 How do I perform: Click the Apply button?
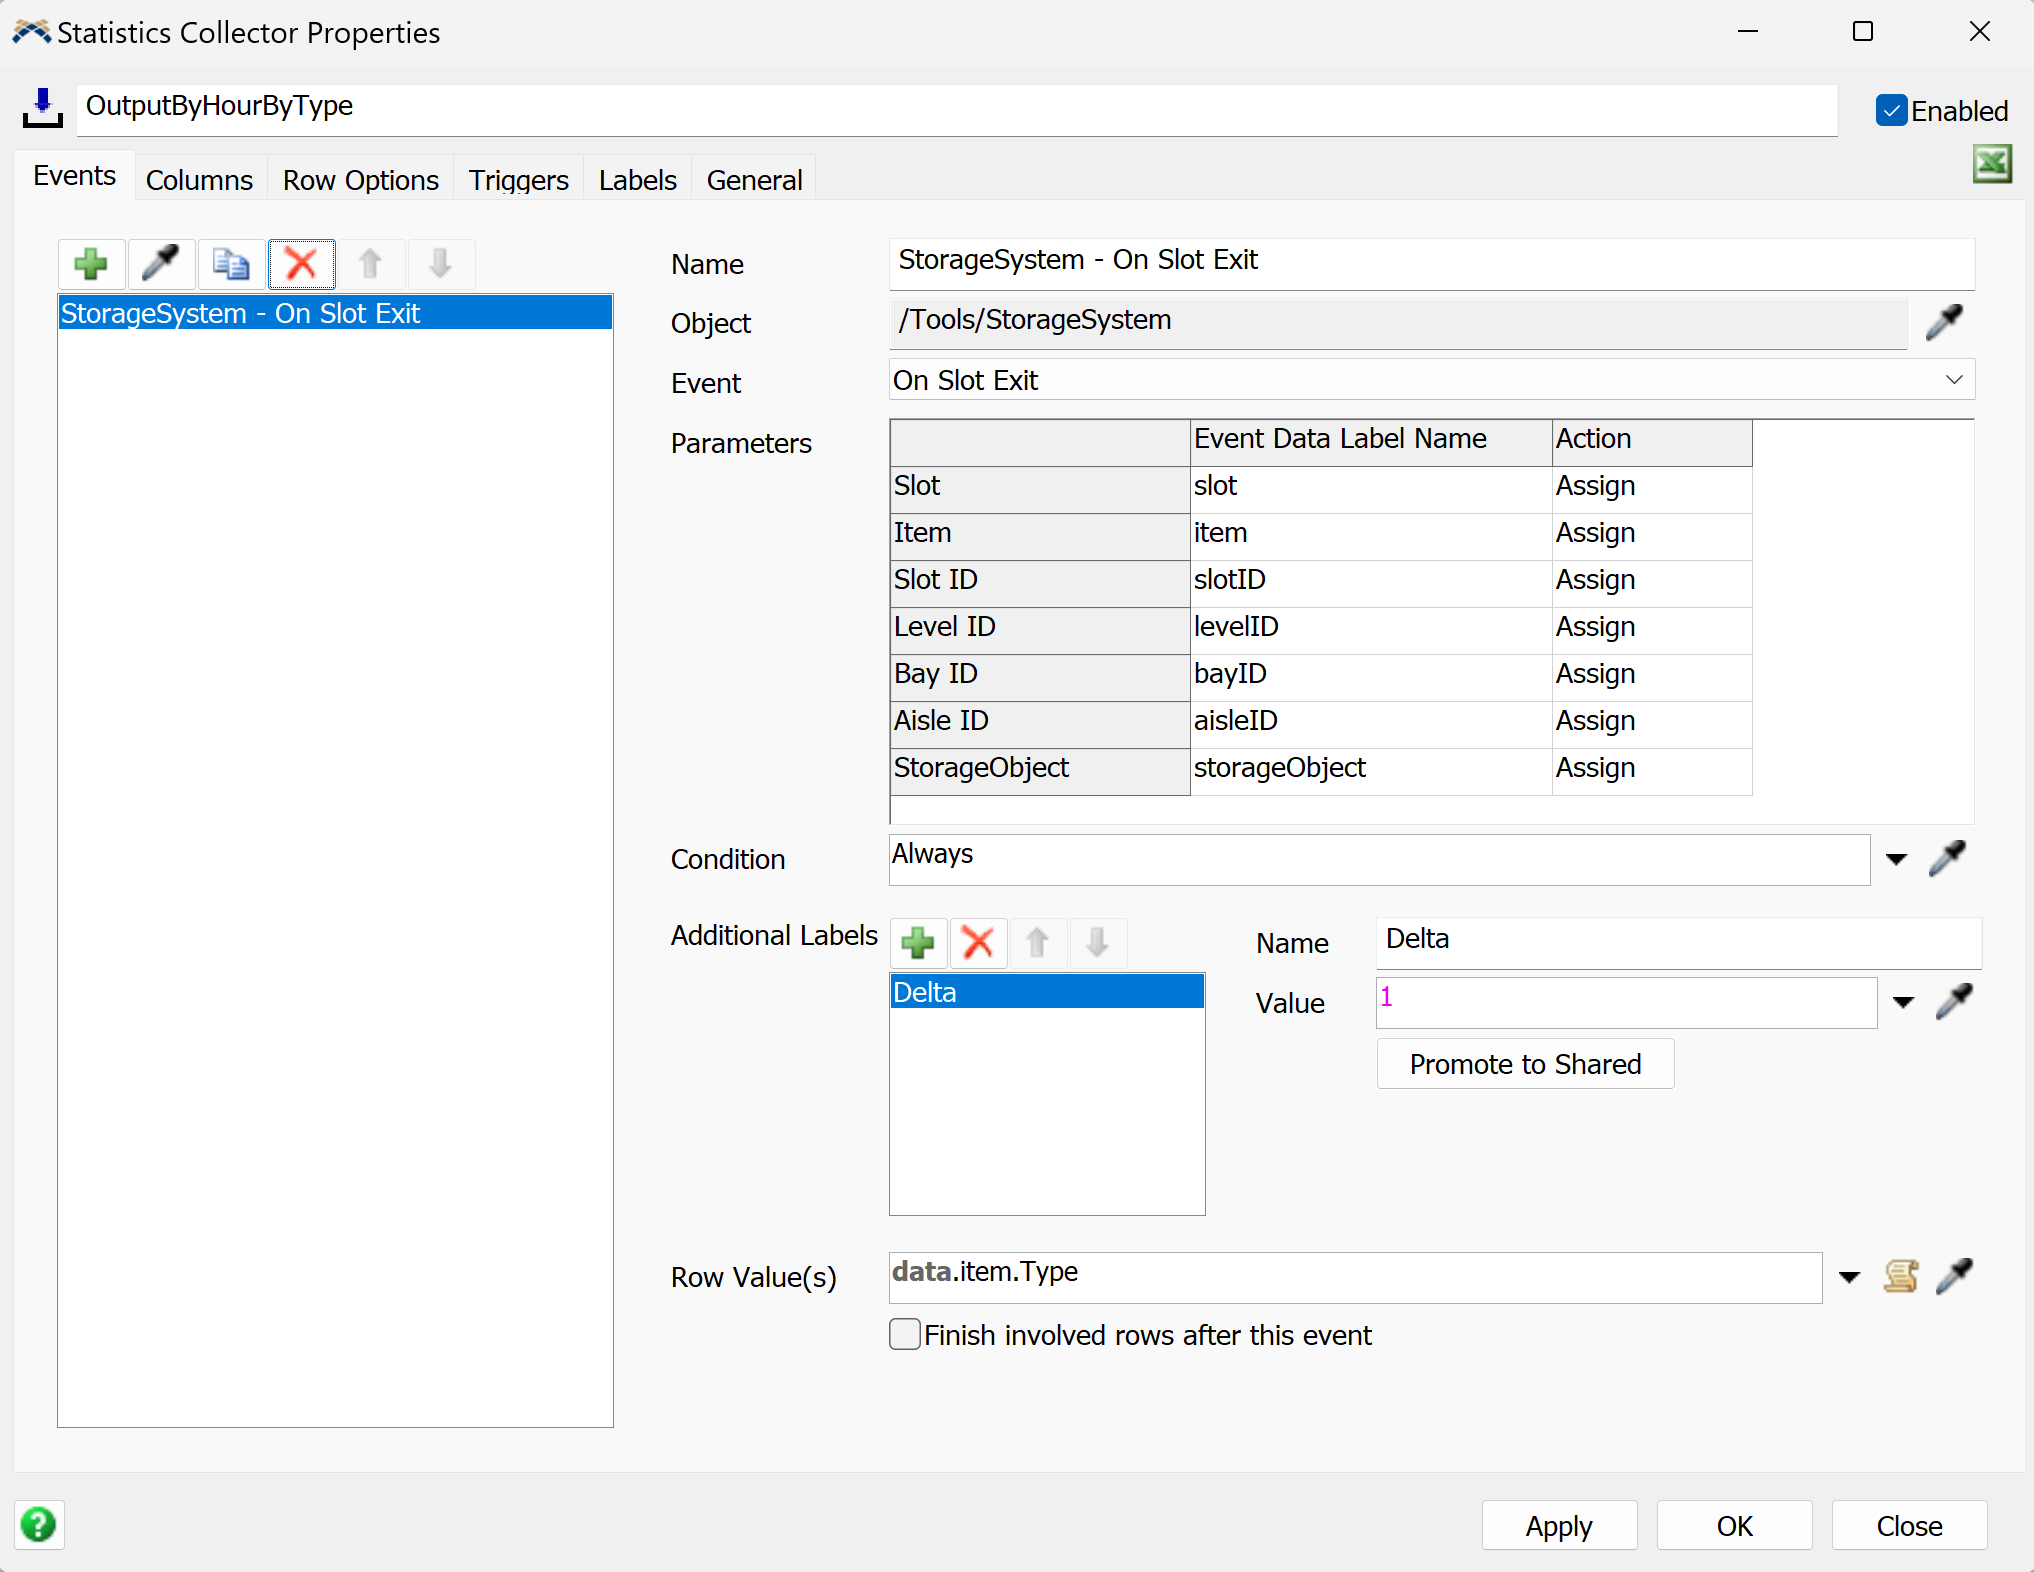pos(1558,1526)
